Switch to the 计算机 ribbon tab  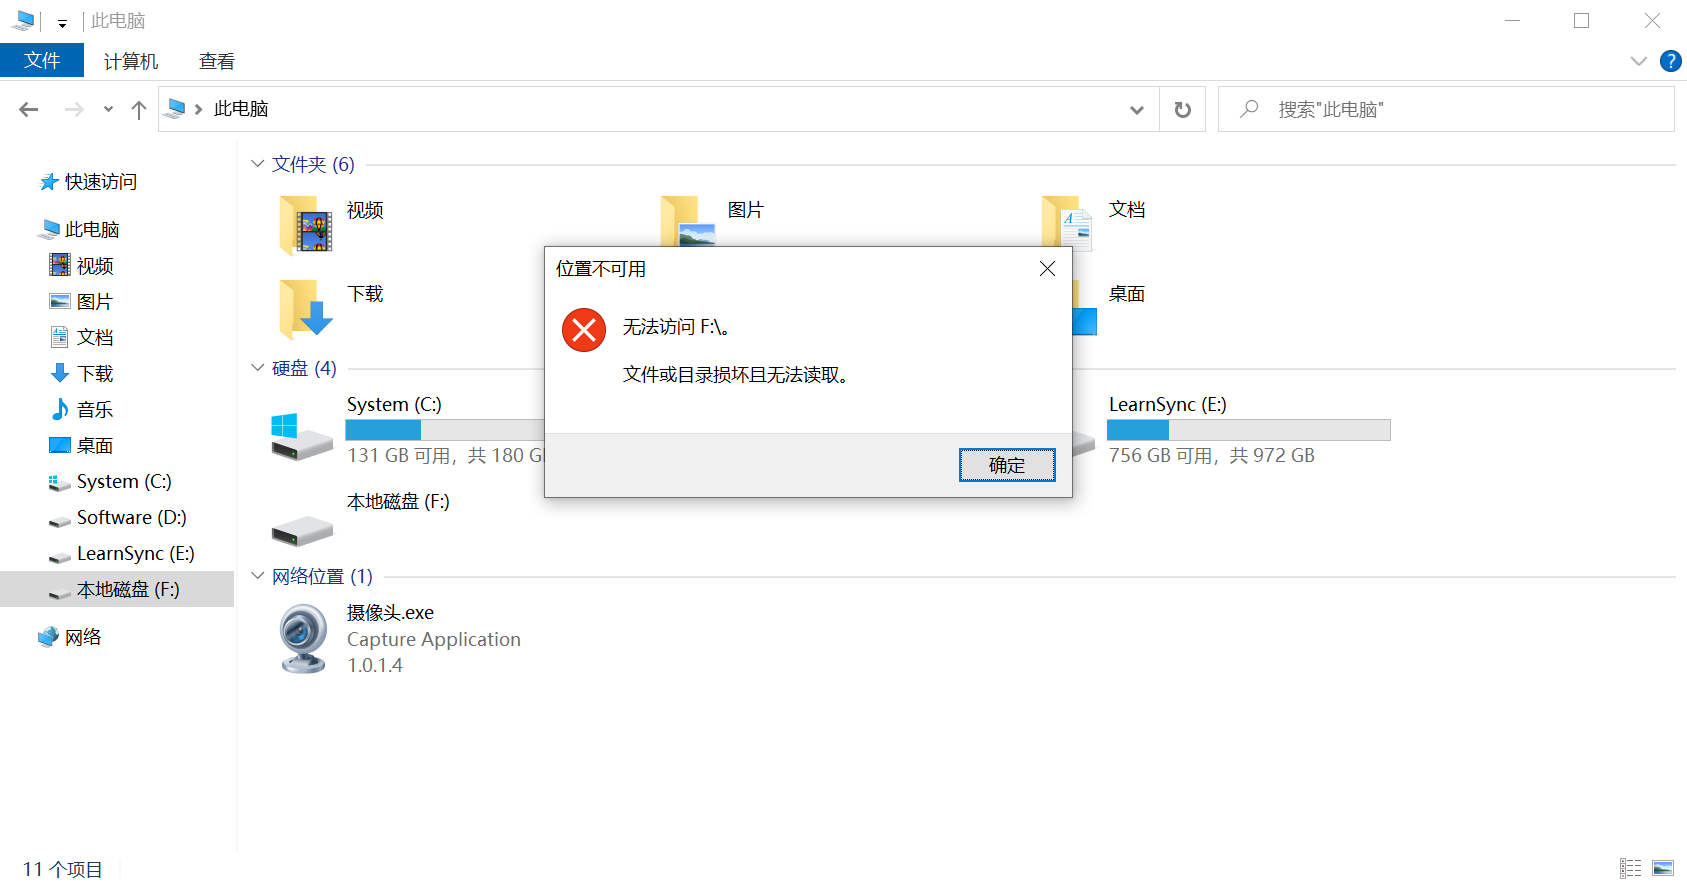tap(131, 61)
